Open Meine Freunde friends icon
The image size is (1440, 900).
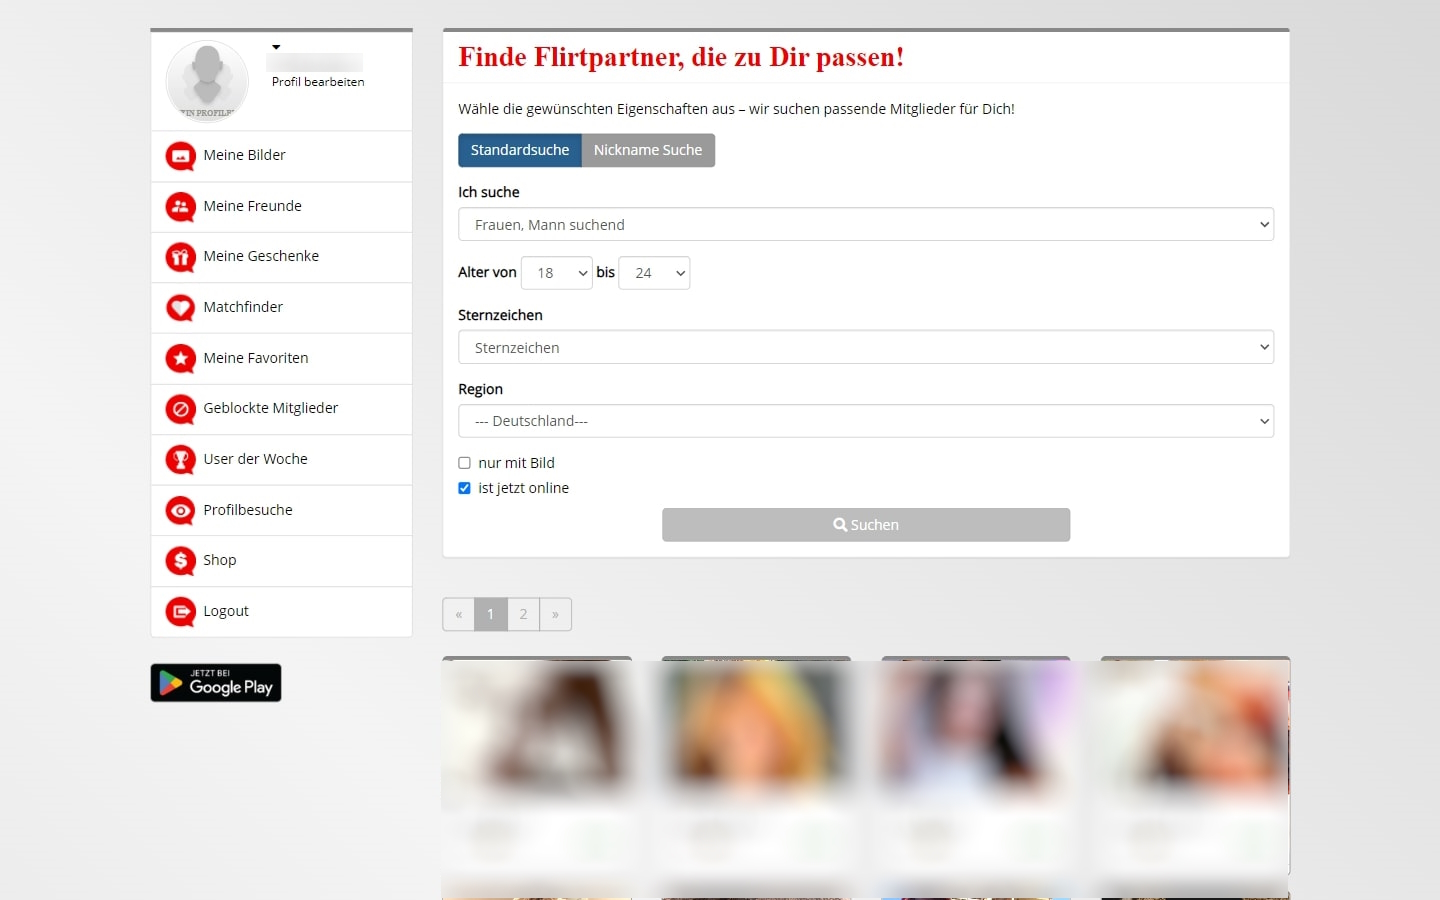tap(180, 207)
